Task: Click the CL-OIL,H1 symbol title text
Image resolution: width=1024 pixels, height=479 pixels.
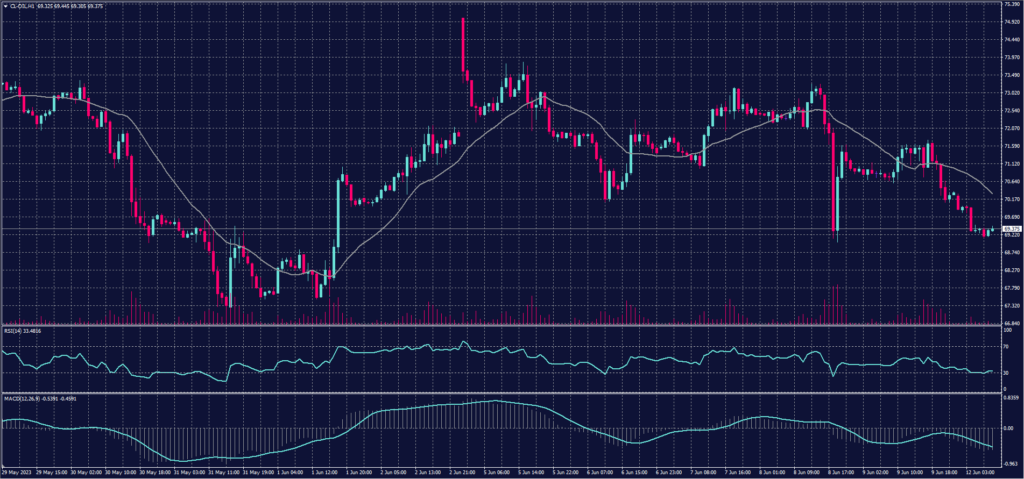Action: [22, 6]
